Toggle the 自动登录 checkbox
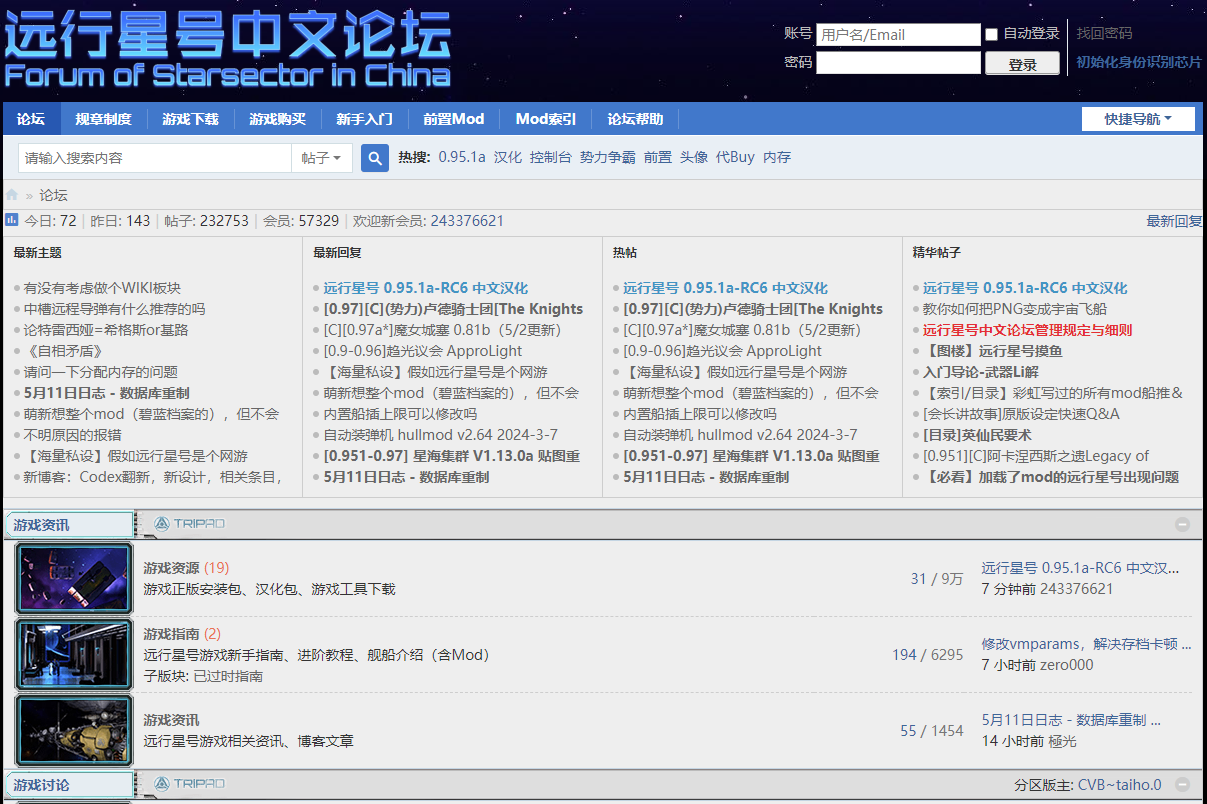The width and height of the screenshot is (1207, 804). 991,34
